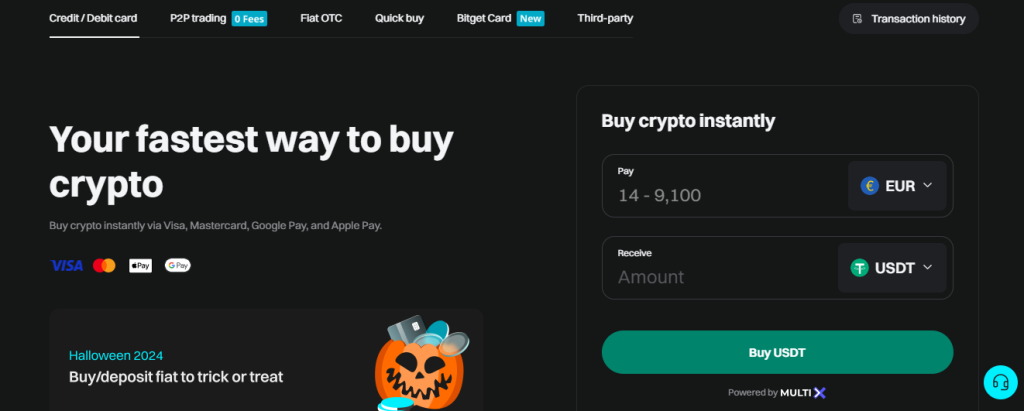
Task: Go to the Bitget Card tab
Action: pyautogui.click(x=483, y=18)
